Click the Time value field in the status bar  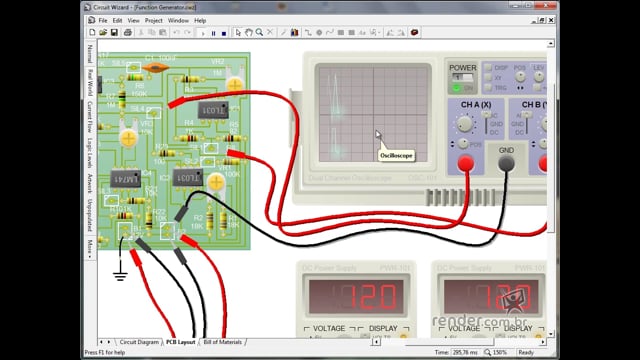pyautogui.click(x=465, y=352)
